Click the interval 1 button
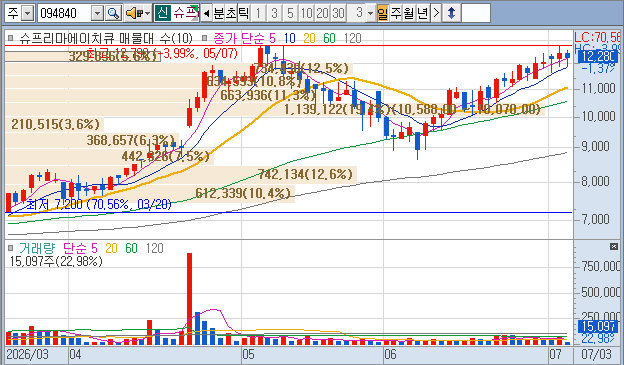The width and height of the screenshot is (624, 365). [x=258, y=13]
